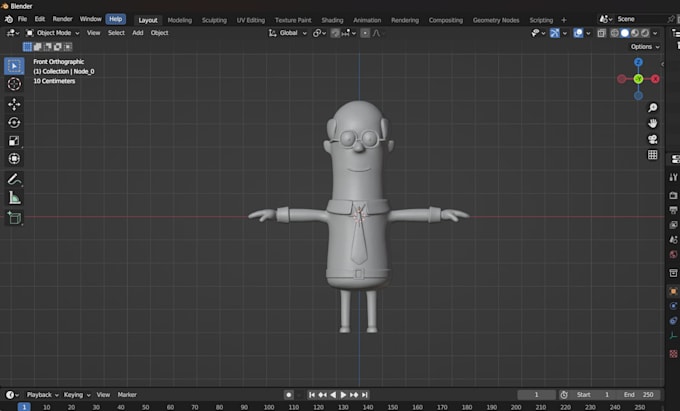Open the Scene properties tab

673,240
